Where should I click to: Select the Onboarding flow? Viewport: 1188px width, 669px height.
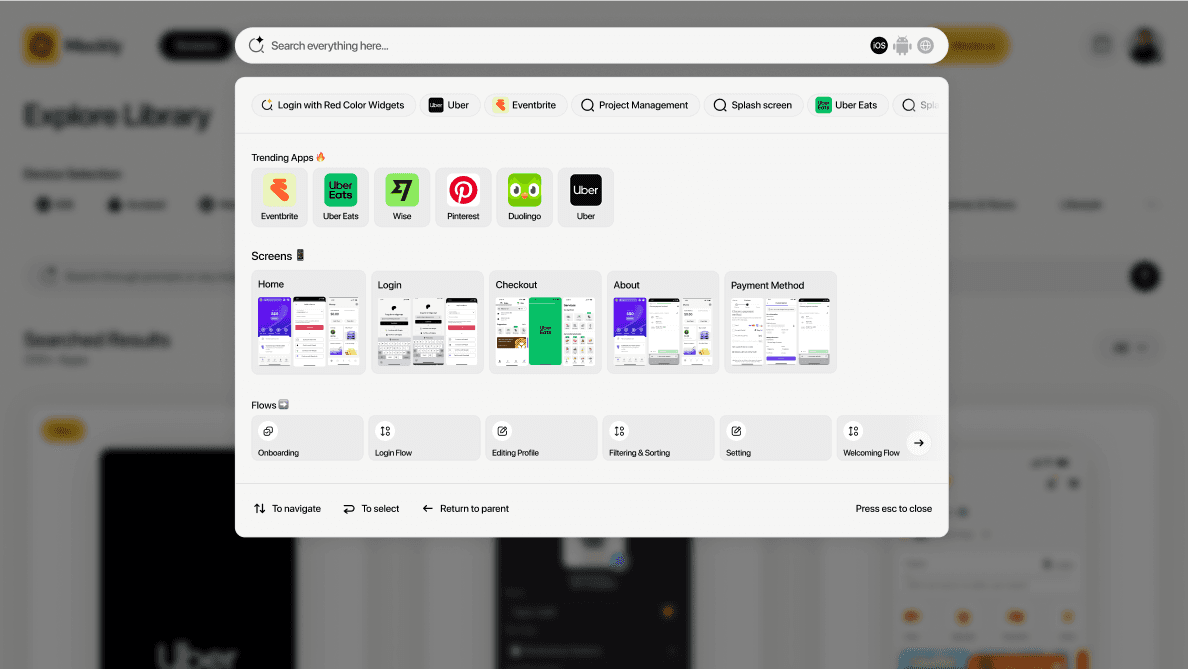point(308,438)
